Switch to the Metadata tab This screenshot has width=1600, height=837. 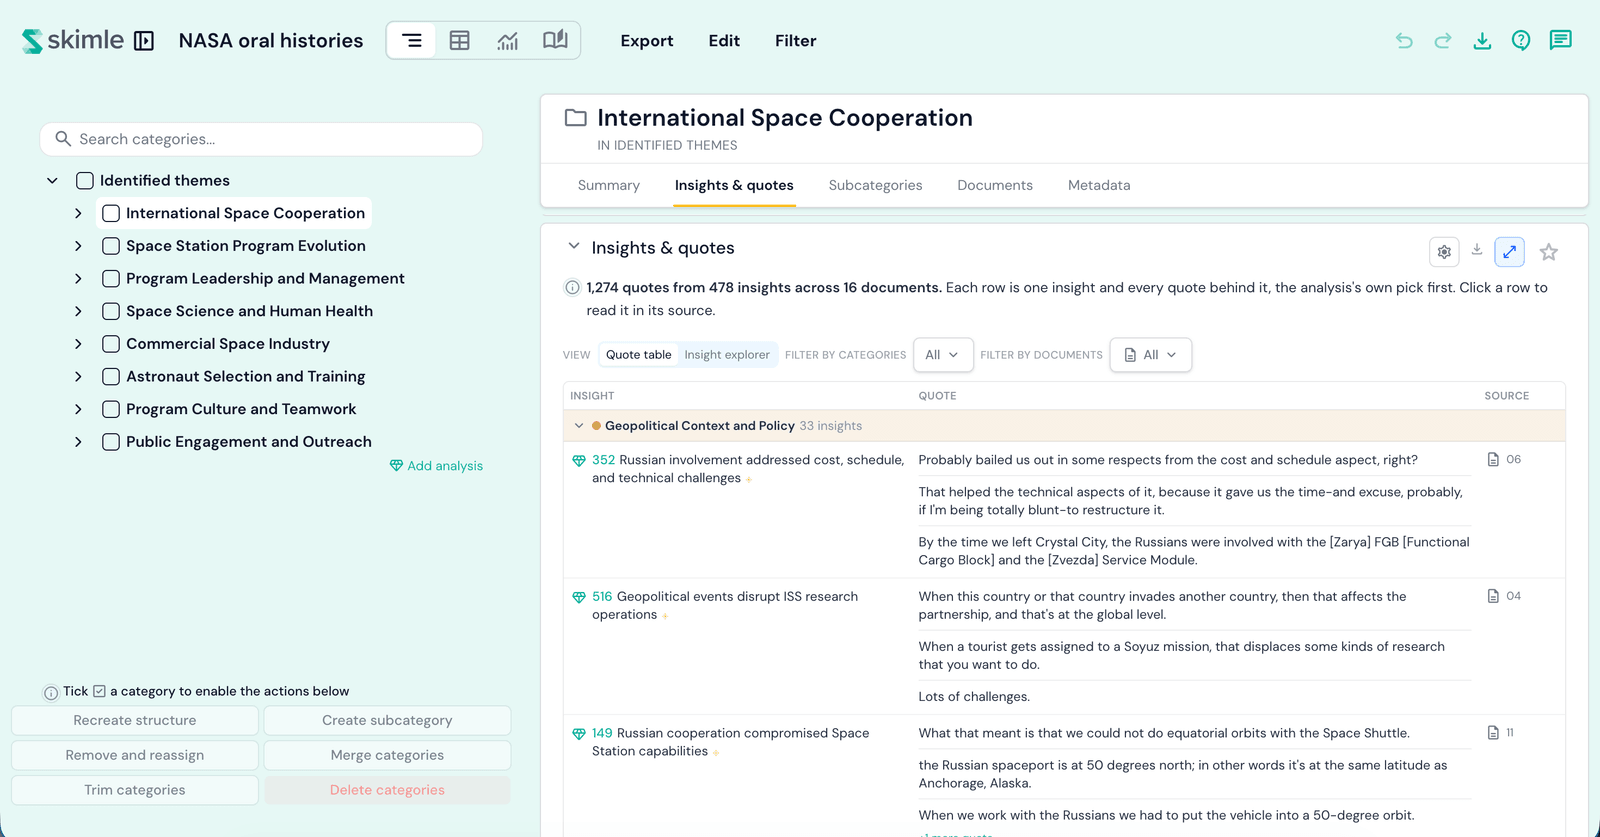(x=1099, y=185)
